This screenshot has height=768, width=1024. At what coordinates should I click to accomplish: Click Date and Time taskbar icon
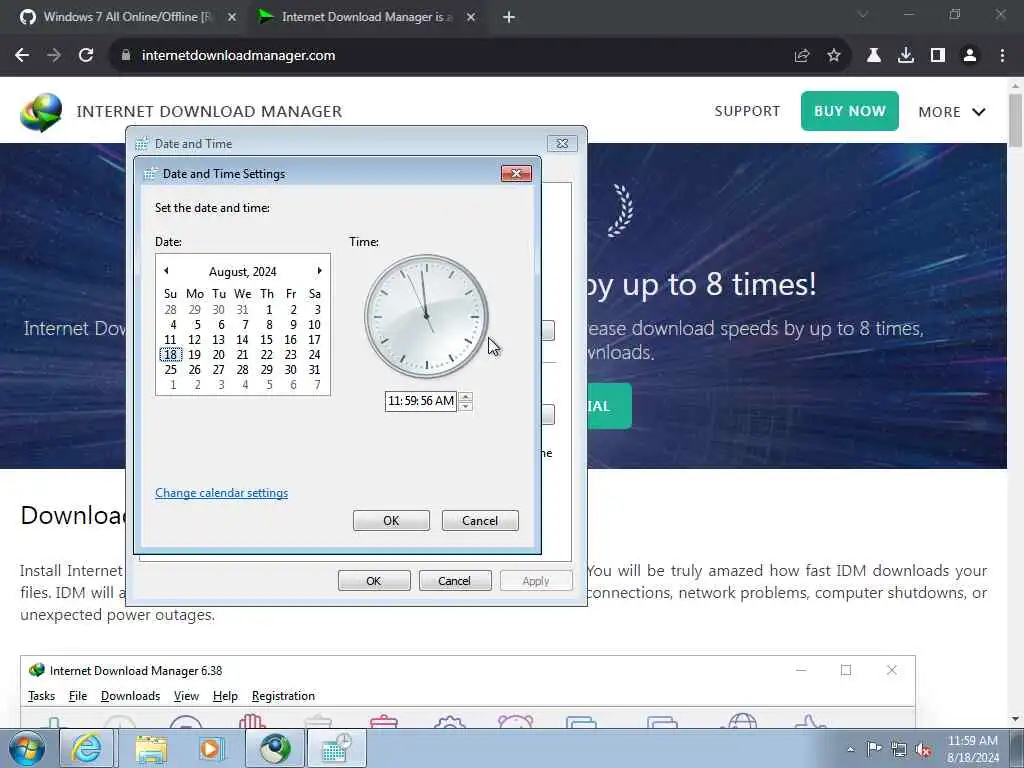point(336,748)
